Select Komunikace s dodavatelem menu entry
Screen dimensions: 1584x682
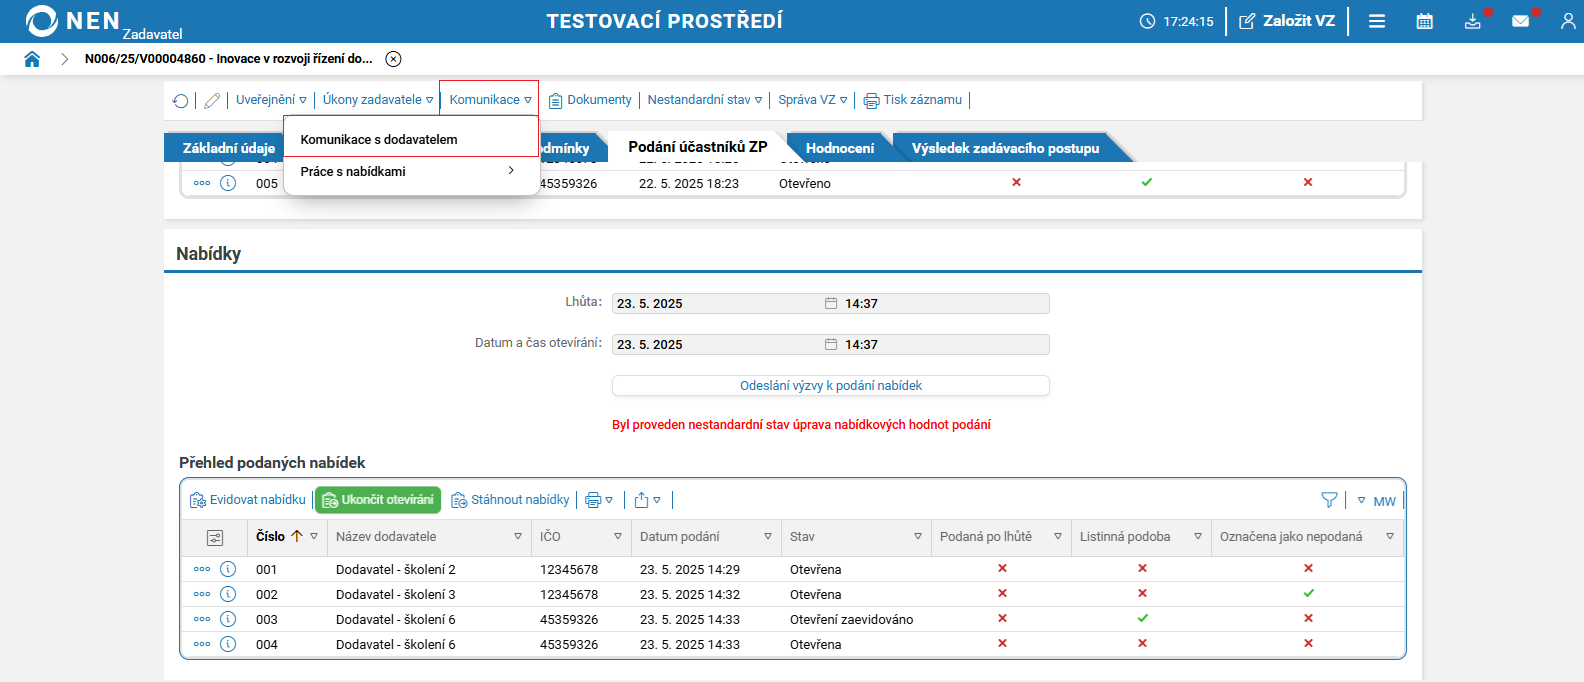point(411,139)
